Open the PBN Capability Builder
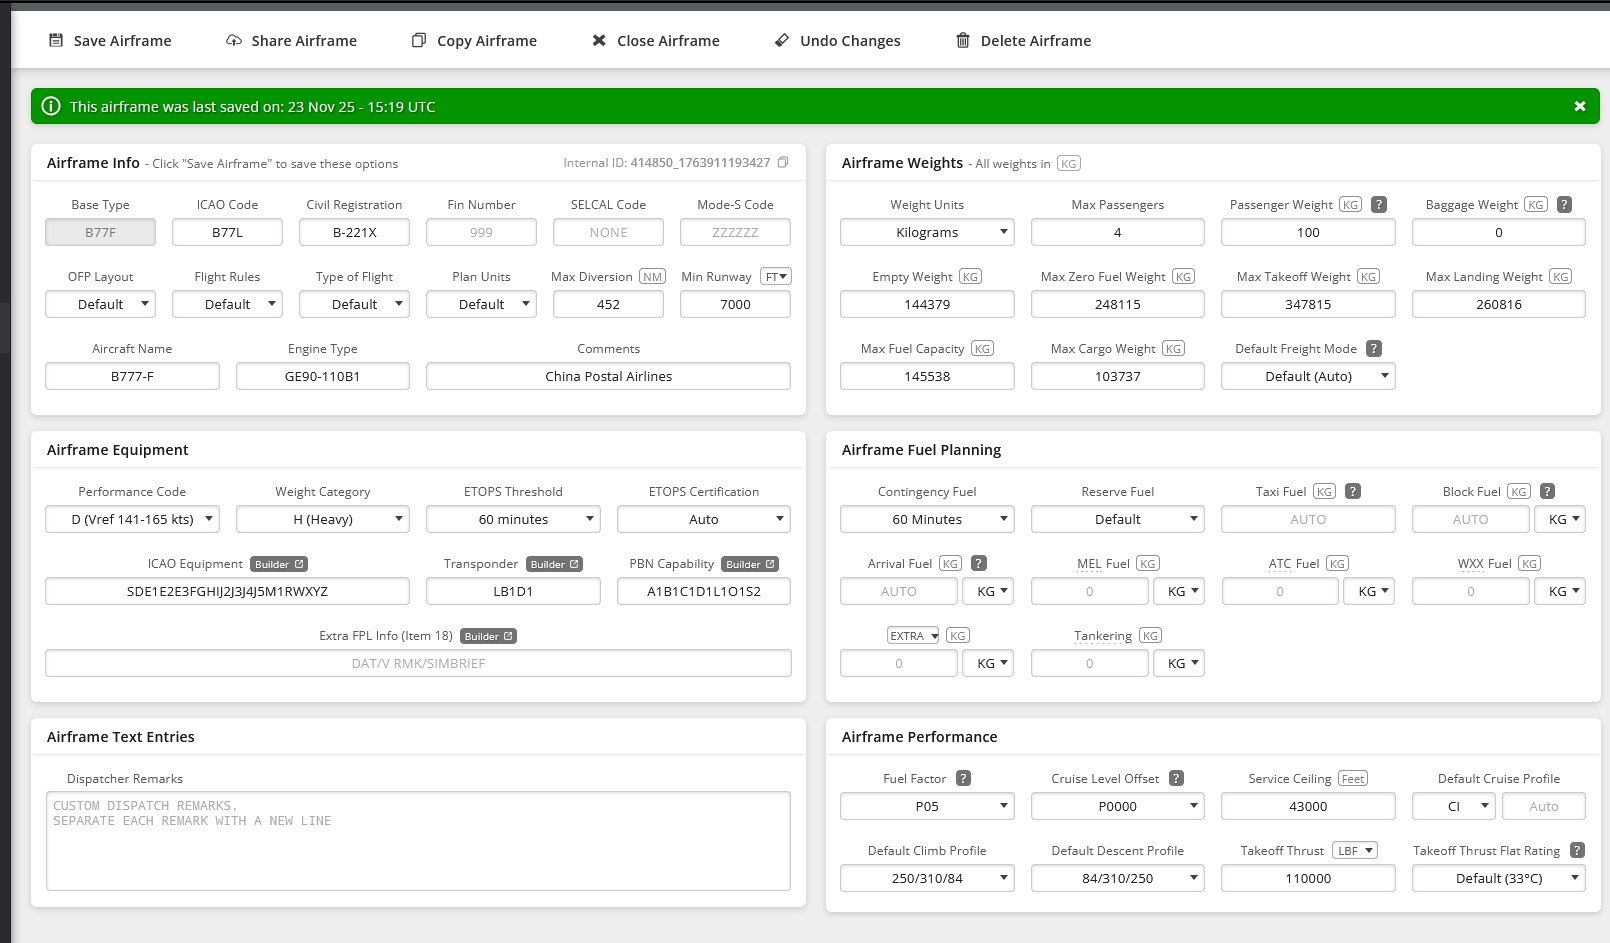This screenshot has height=943, width=1610. [750, 564]
